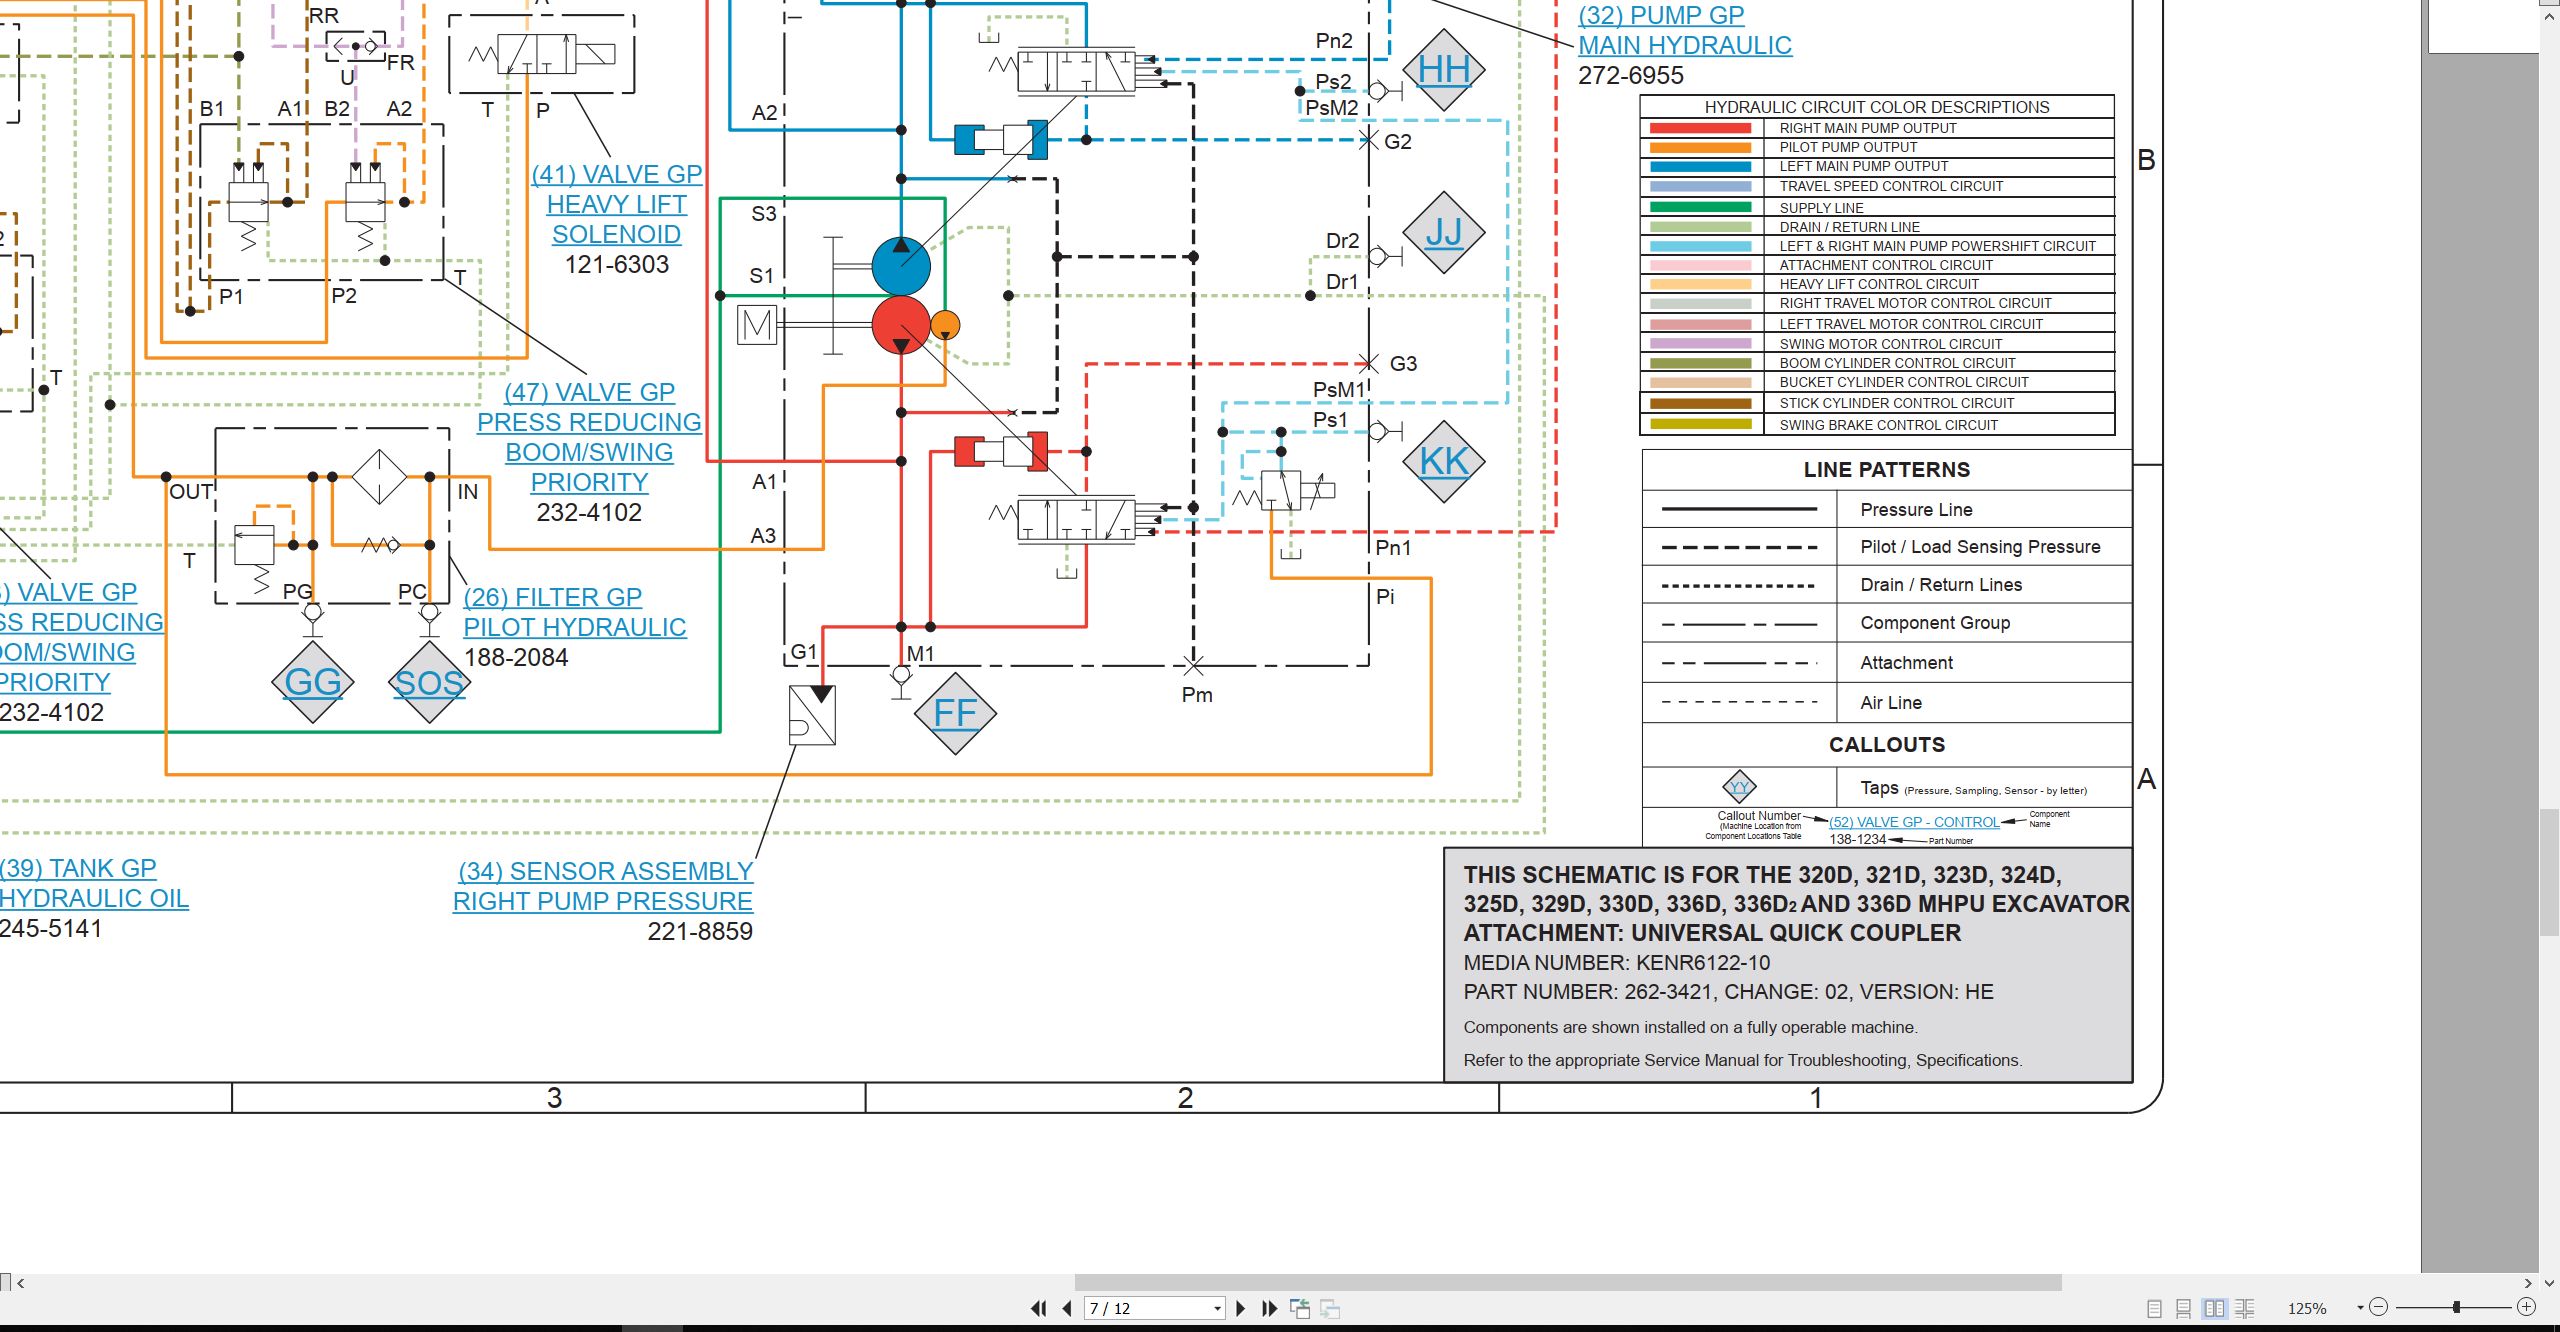Click the FF tap callout diamond

click(955, 713)
